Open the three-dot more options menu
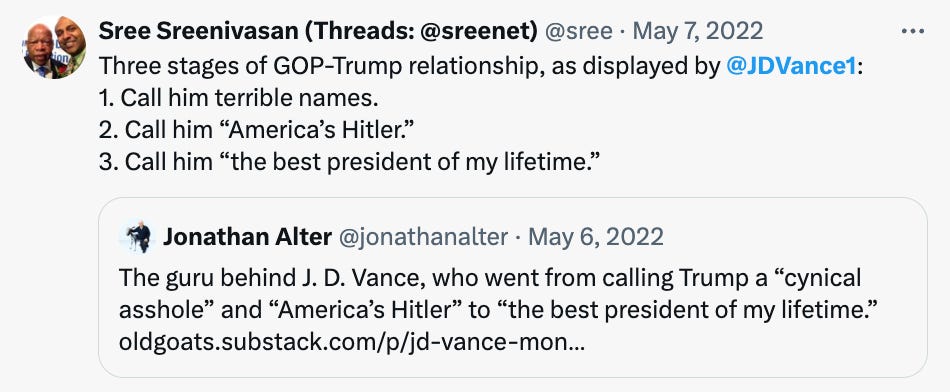This screenshot has height=392, width=950. 912,31
